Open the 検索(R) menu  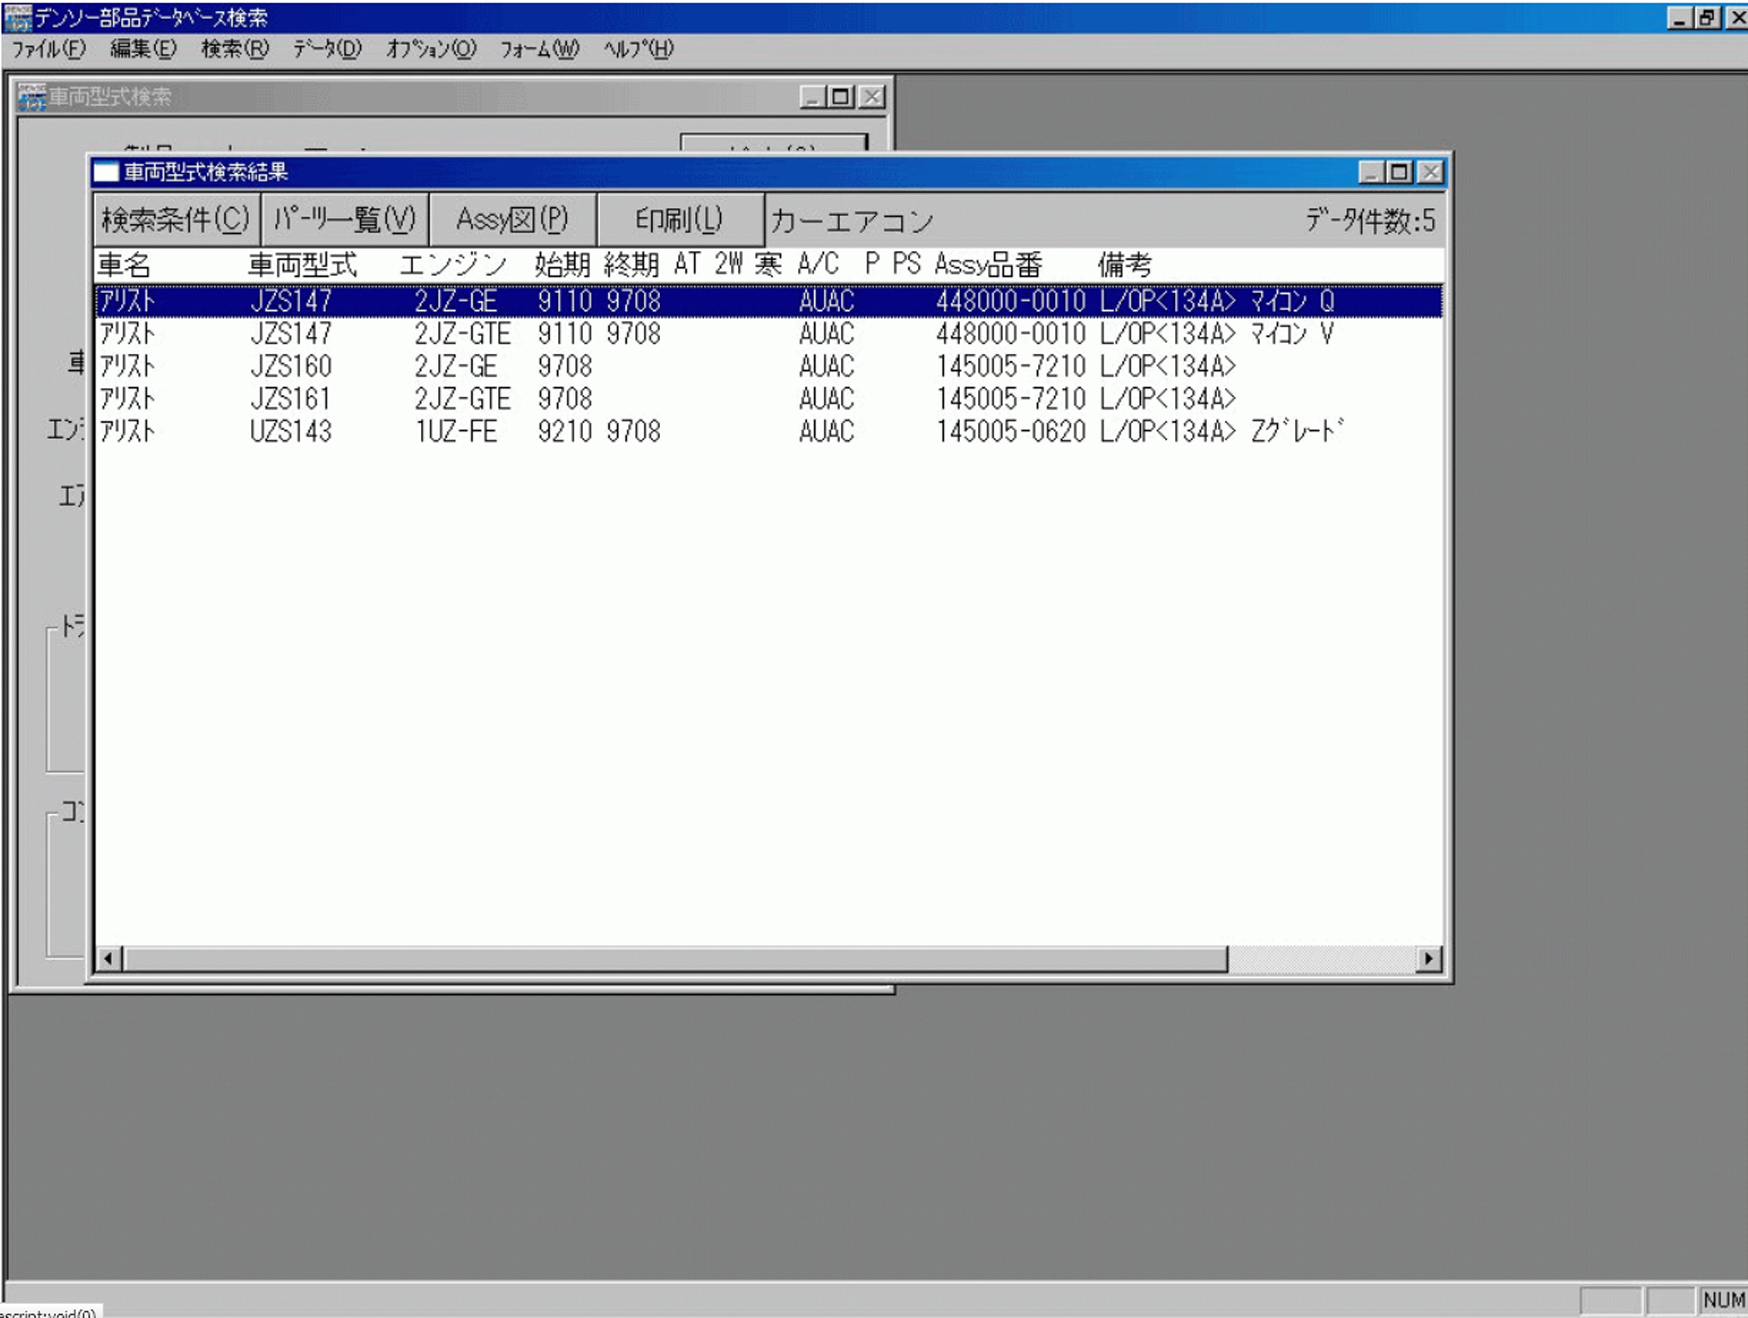[x=234, y=49]
